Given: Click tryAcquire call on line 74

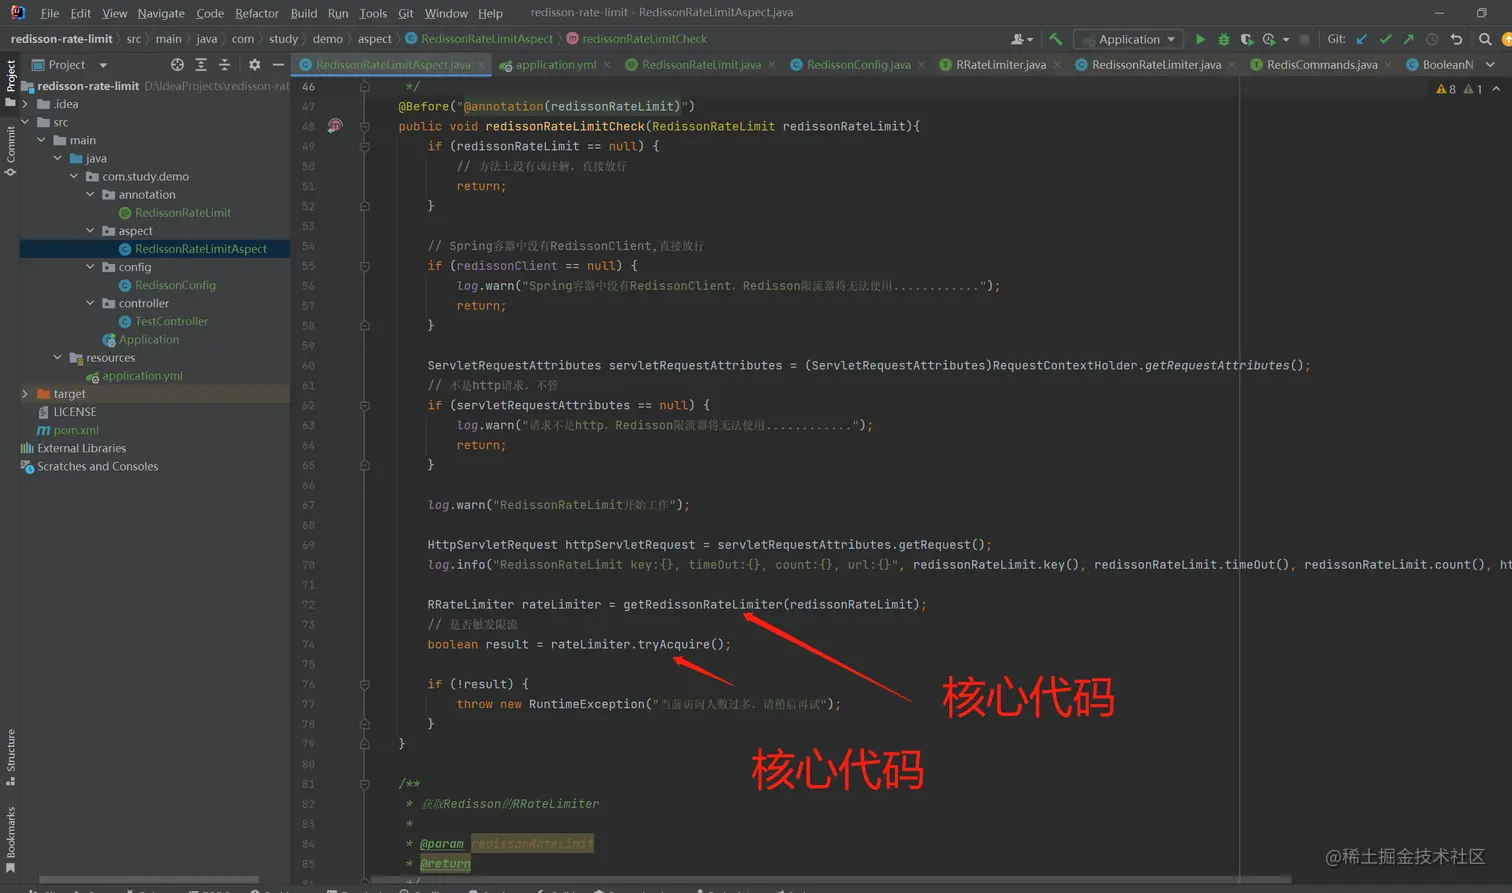Looking at the screenshot, I should point(674,644).
